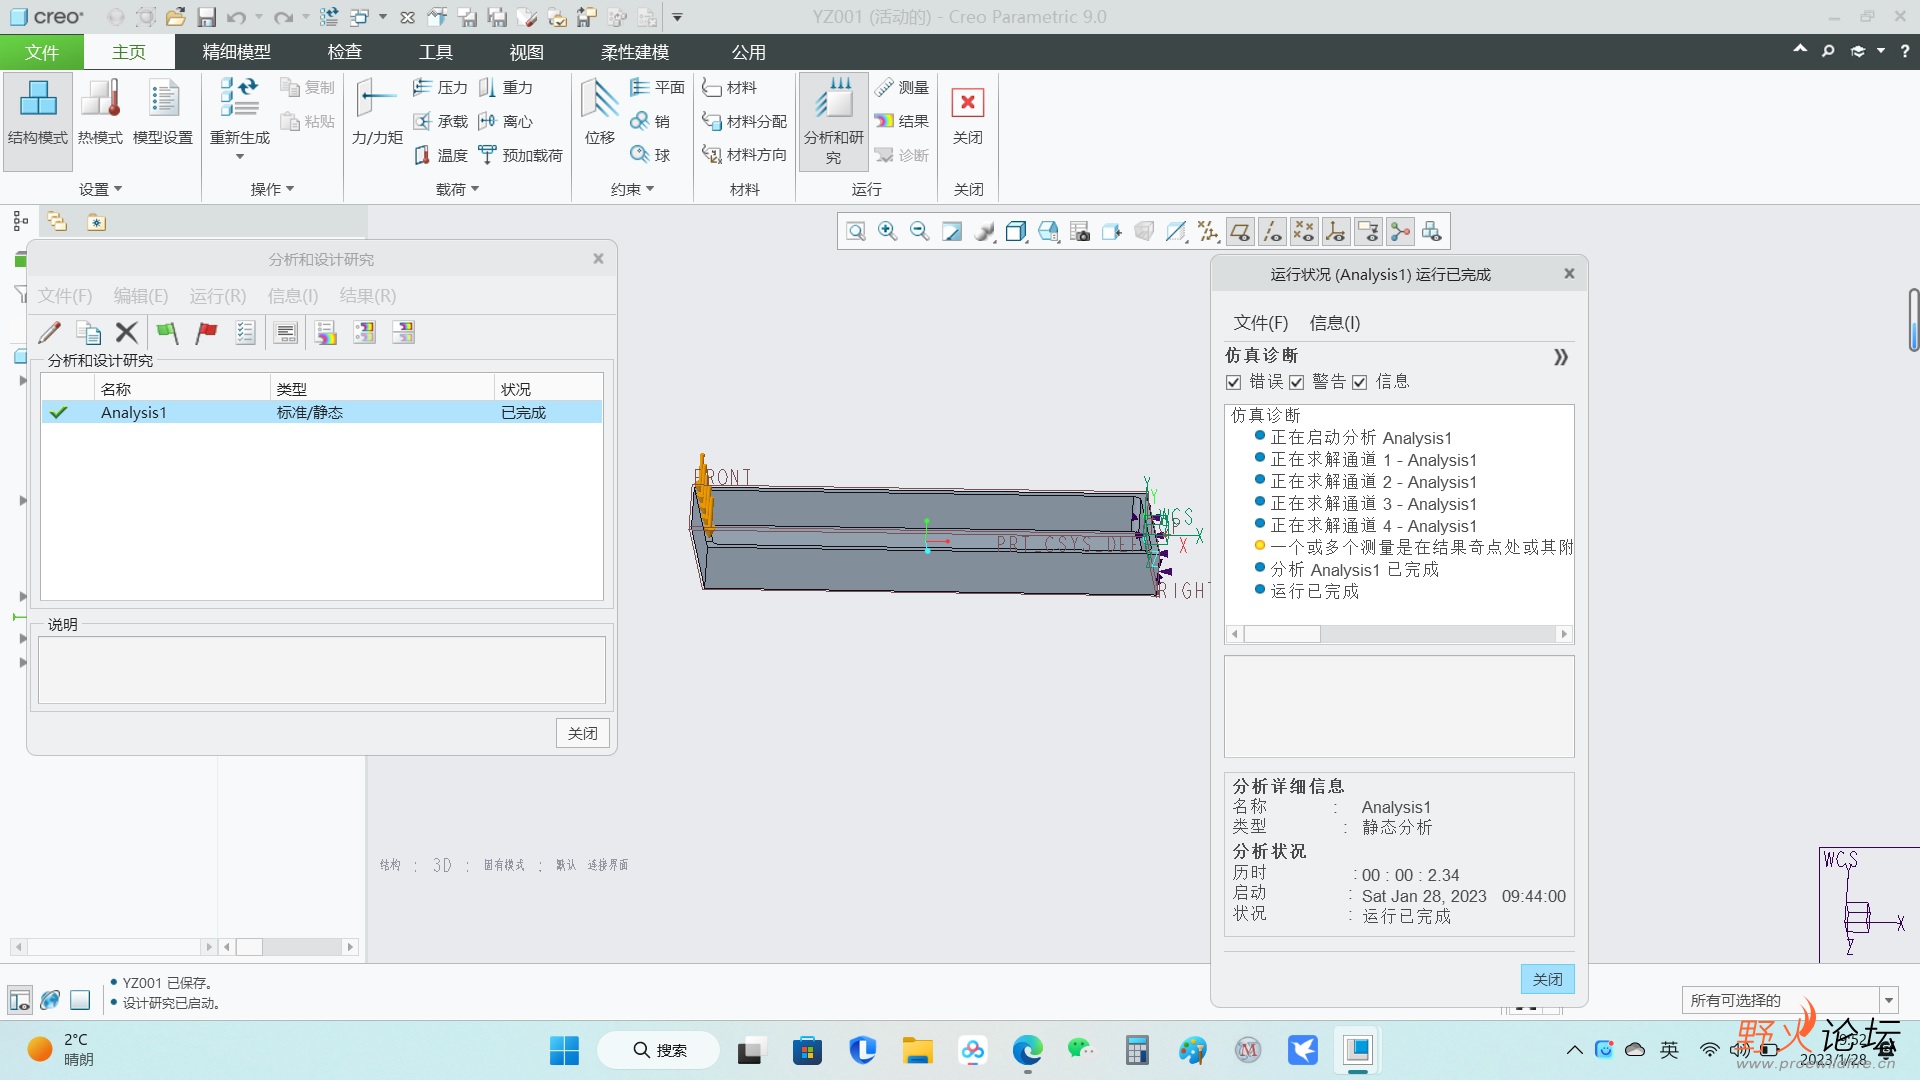
Task: Click the 重新生成 regenerate icon
Action: (x=240, y=100)
